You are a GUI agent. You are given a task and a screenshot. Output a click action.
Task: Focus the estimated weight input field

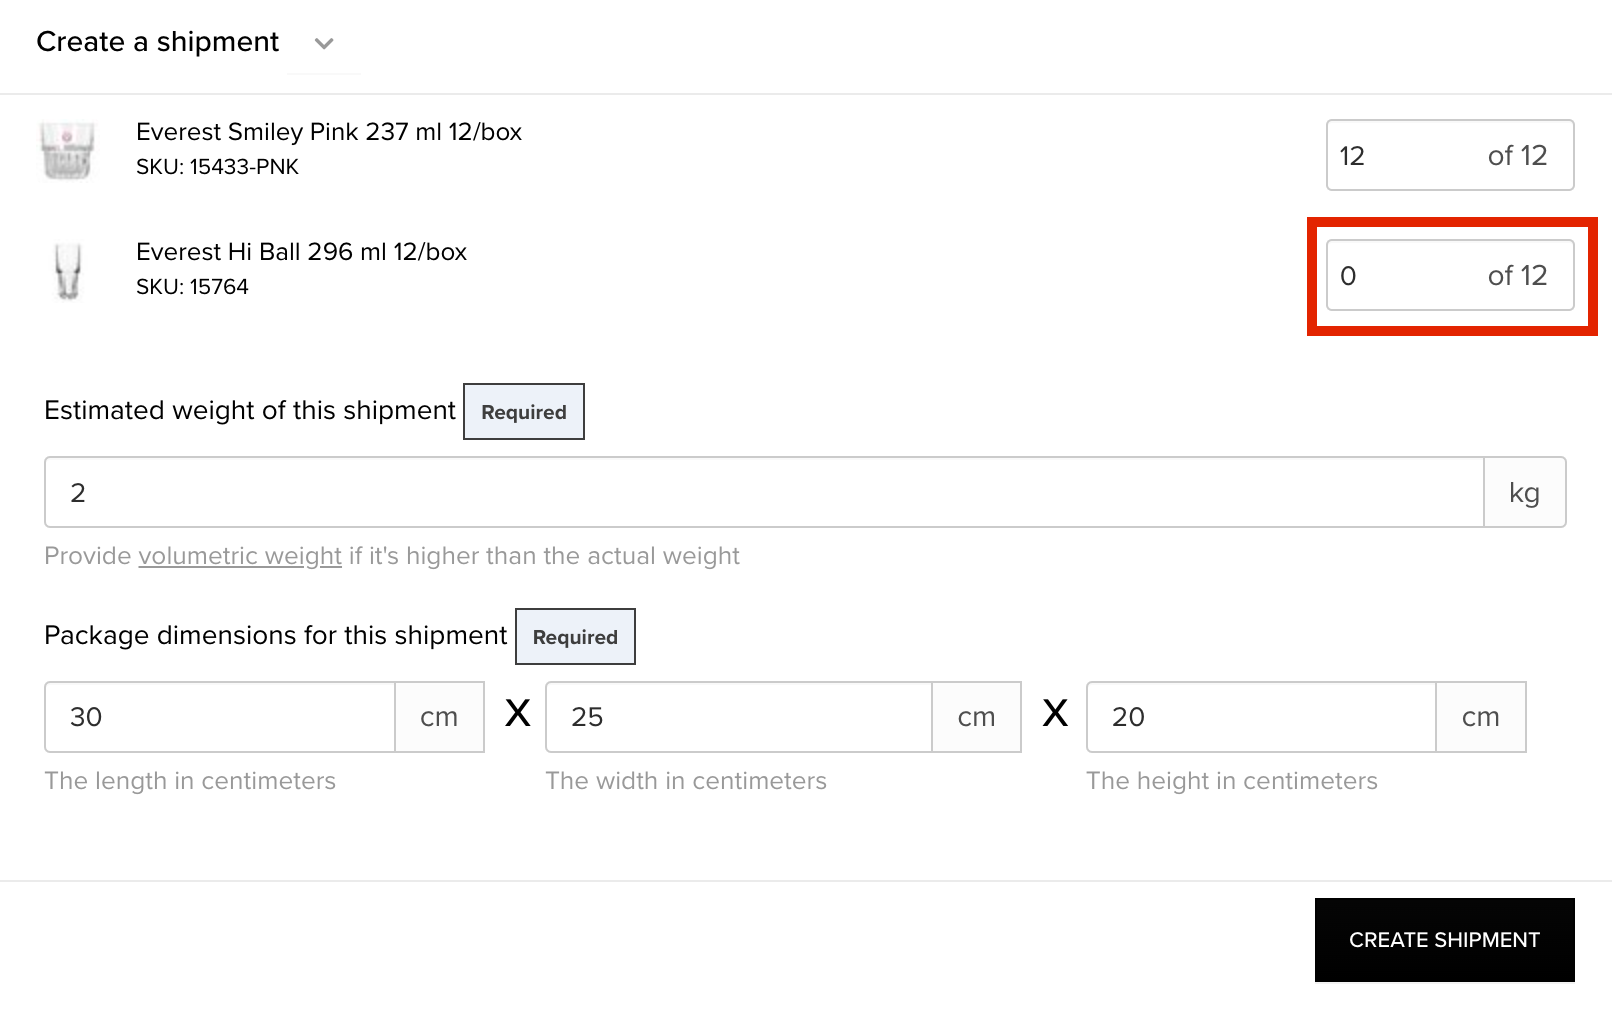pos(764,492)
